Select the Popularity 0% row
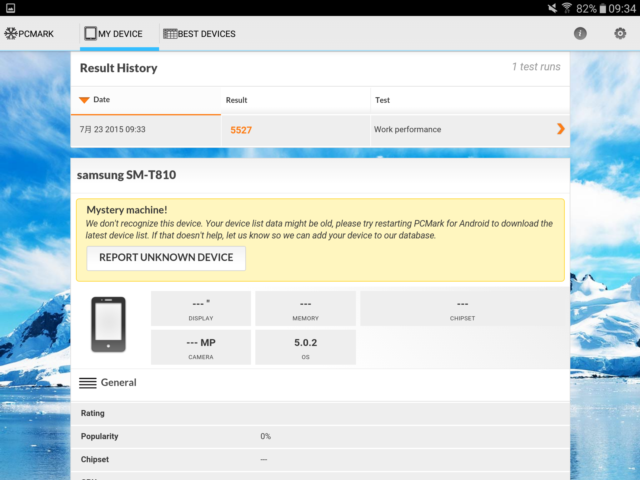The image size is (640, 480). [320, 436]
